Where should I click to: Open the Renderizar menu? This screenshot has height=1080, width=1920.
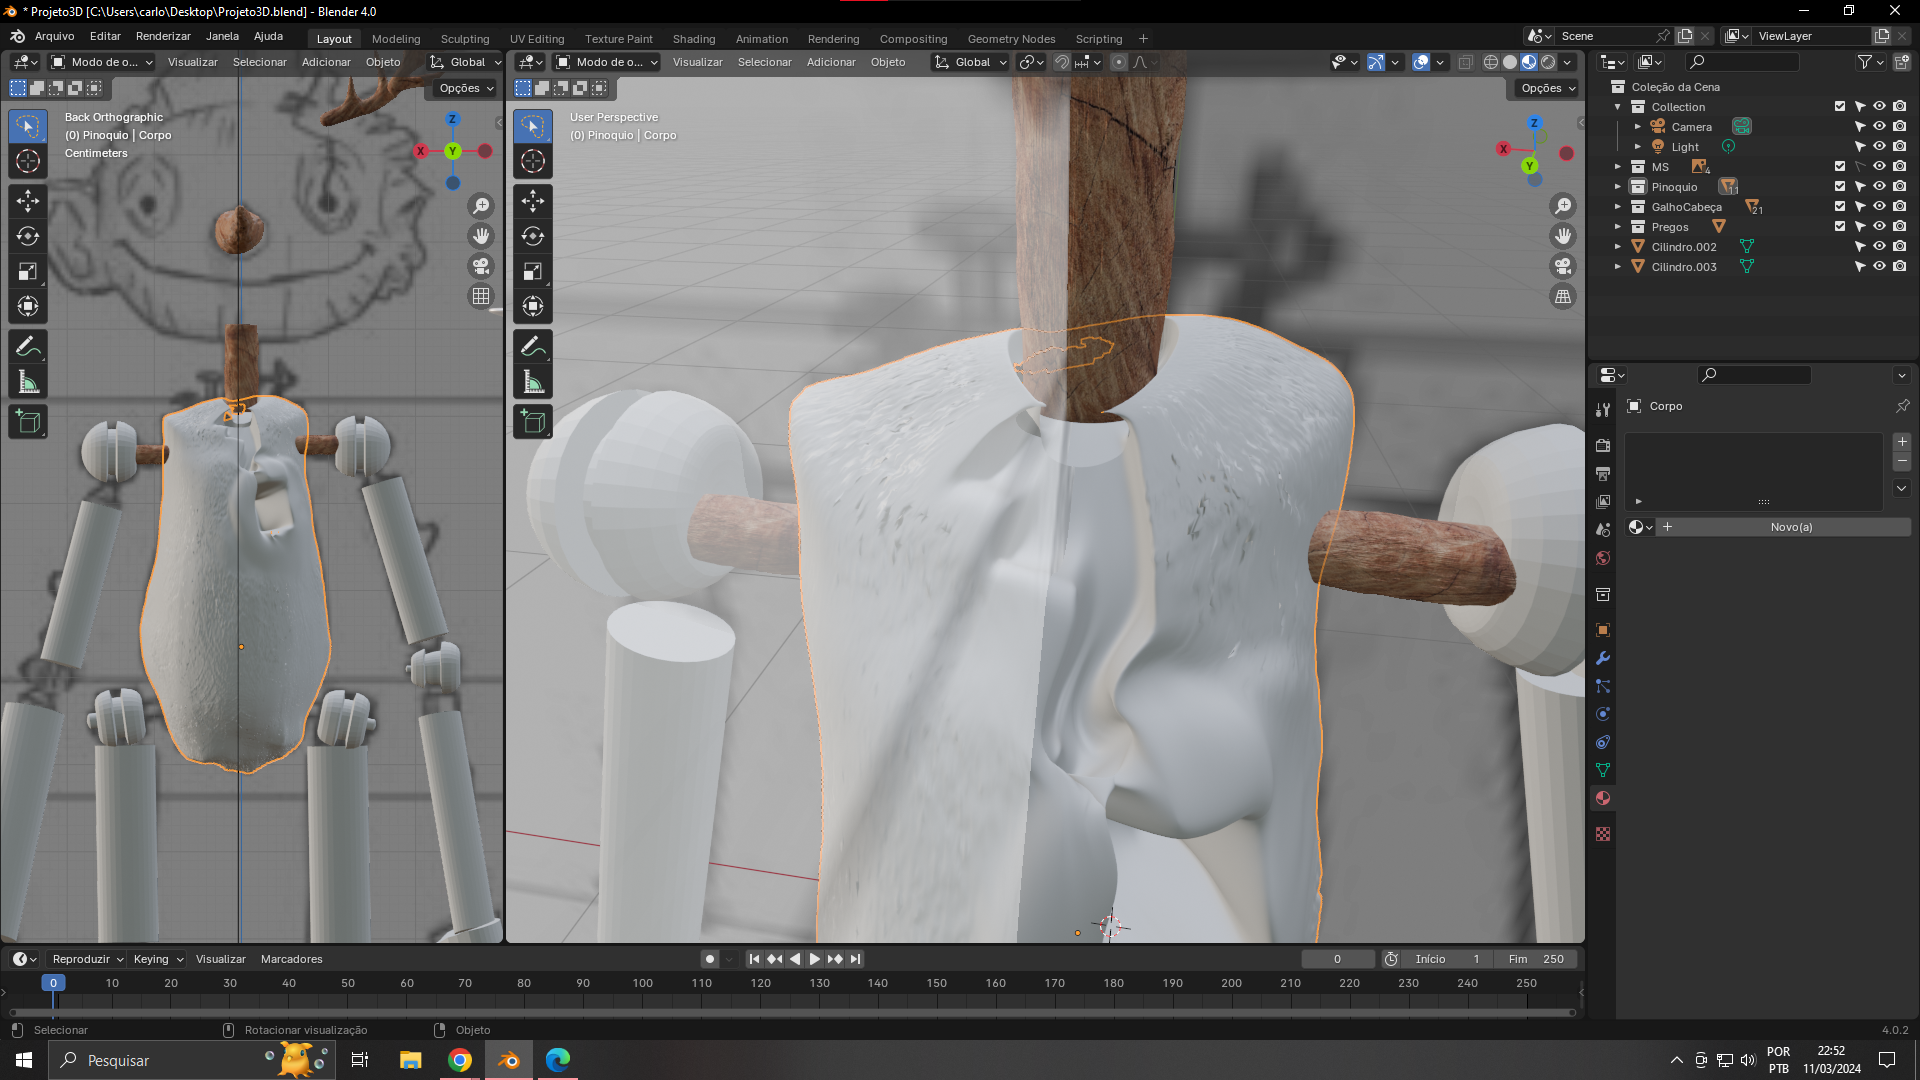click(163, 36)
